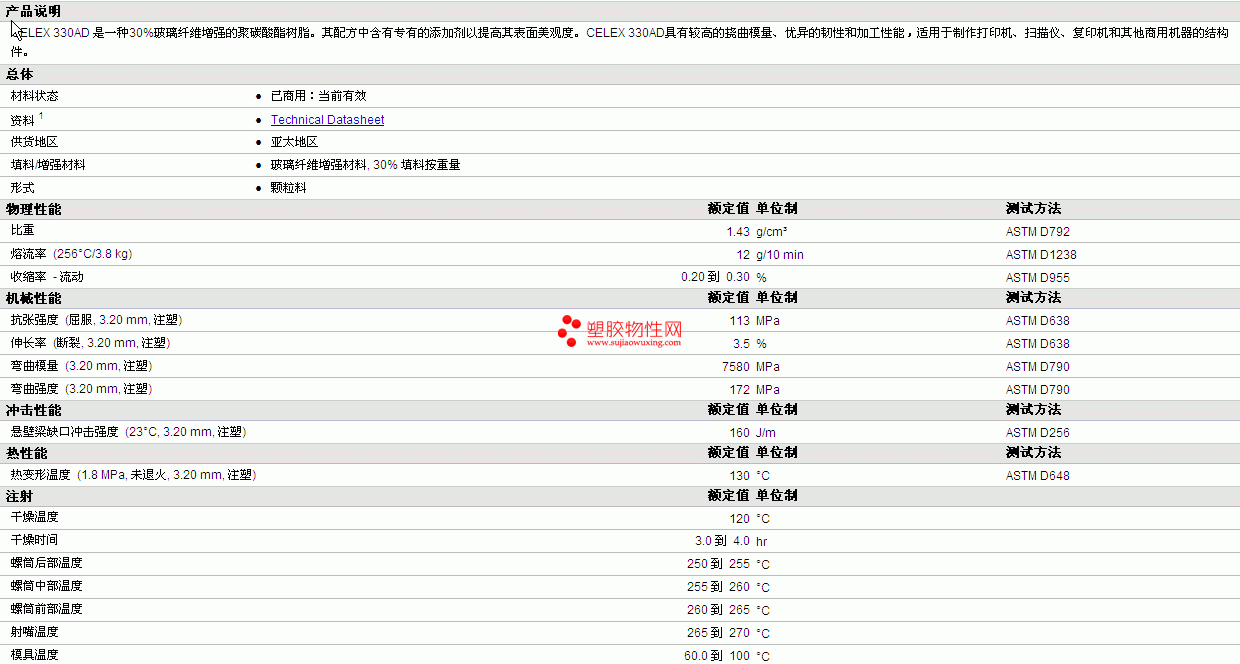Click the elongation value 3.5
This screenshot has width=1240, height=664.
[742, 344]
